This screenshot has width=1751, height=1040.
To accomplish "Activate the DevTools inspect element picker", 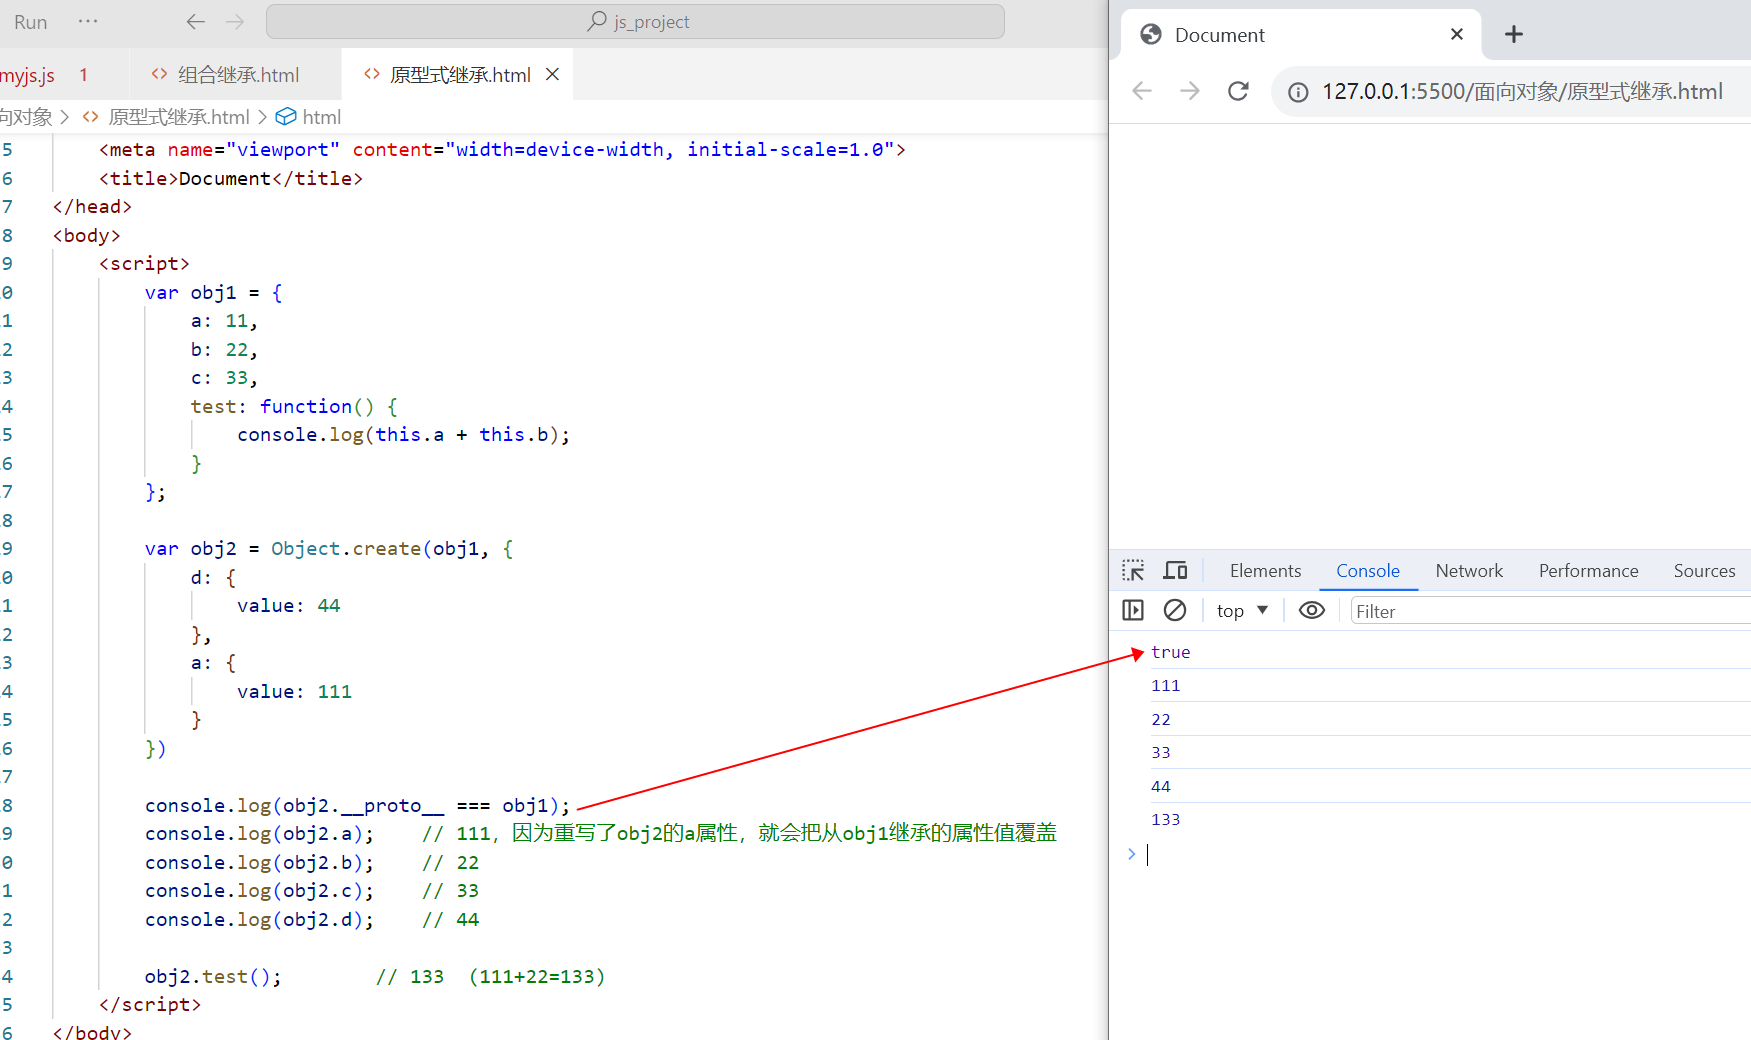I will pos(1133,571).
